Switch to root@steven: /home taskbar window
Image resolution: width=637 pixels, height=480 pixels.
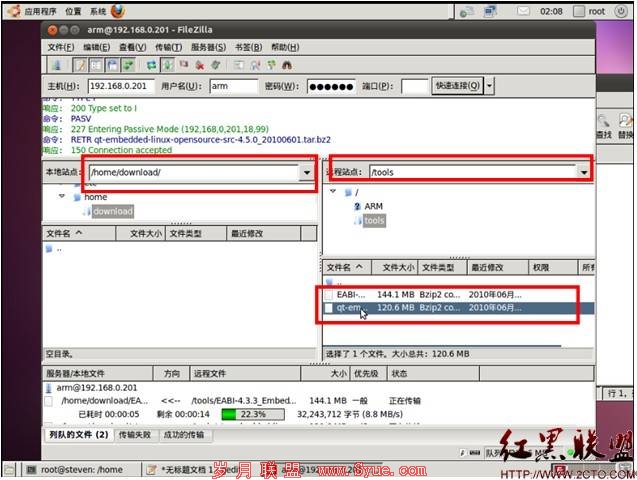click(79, 470)
